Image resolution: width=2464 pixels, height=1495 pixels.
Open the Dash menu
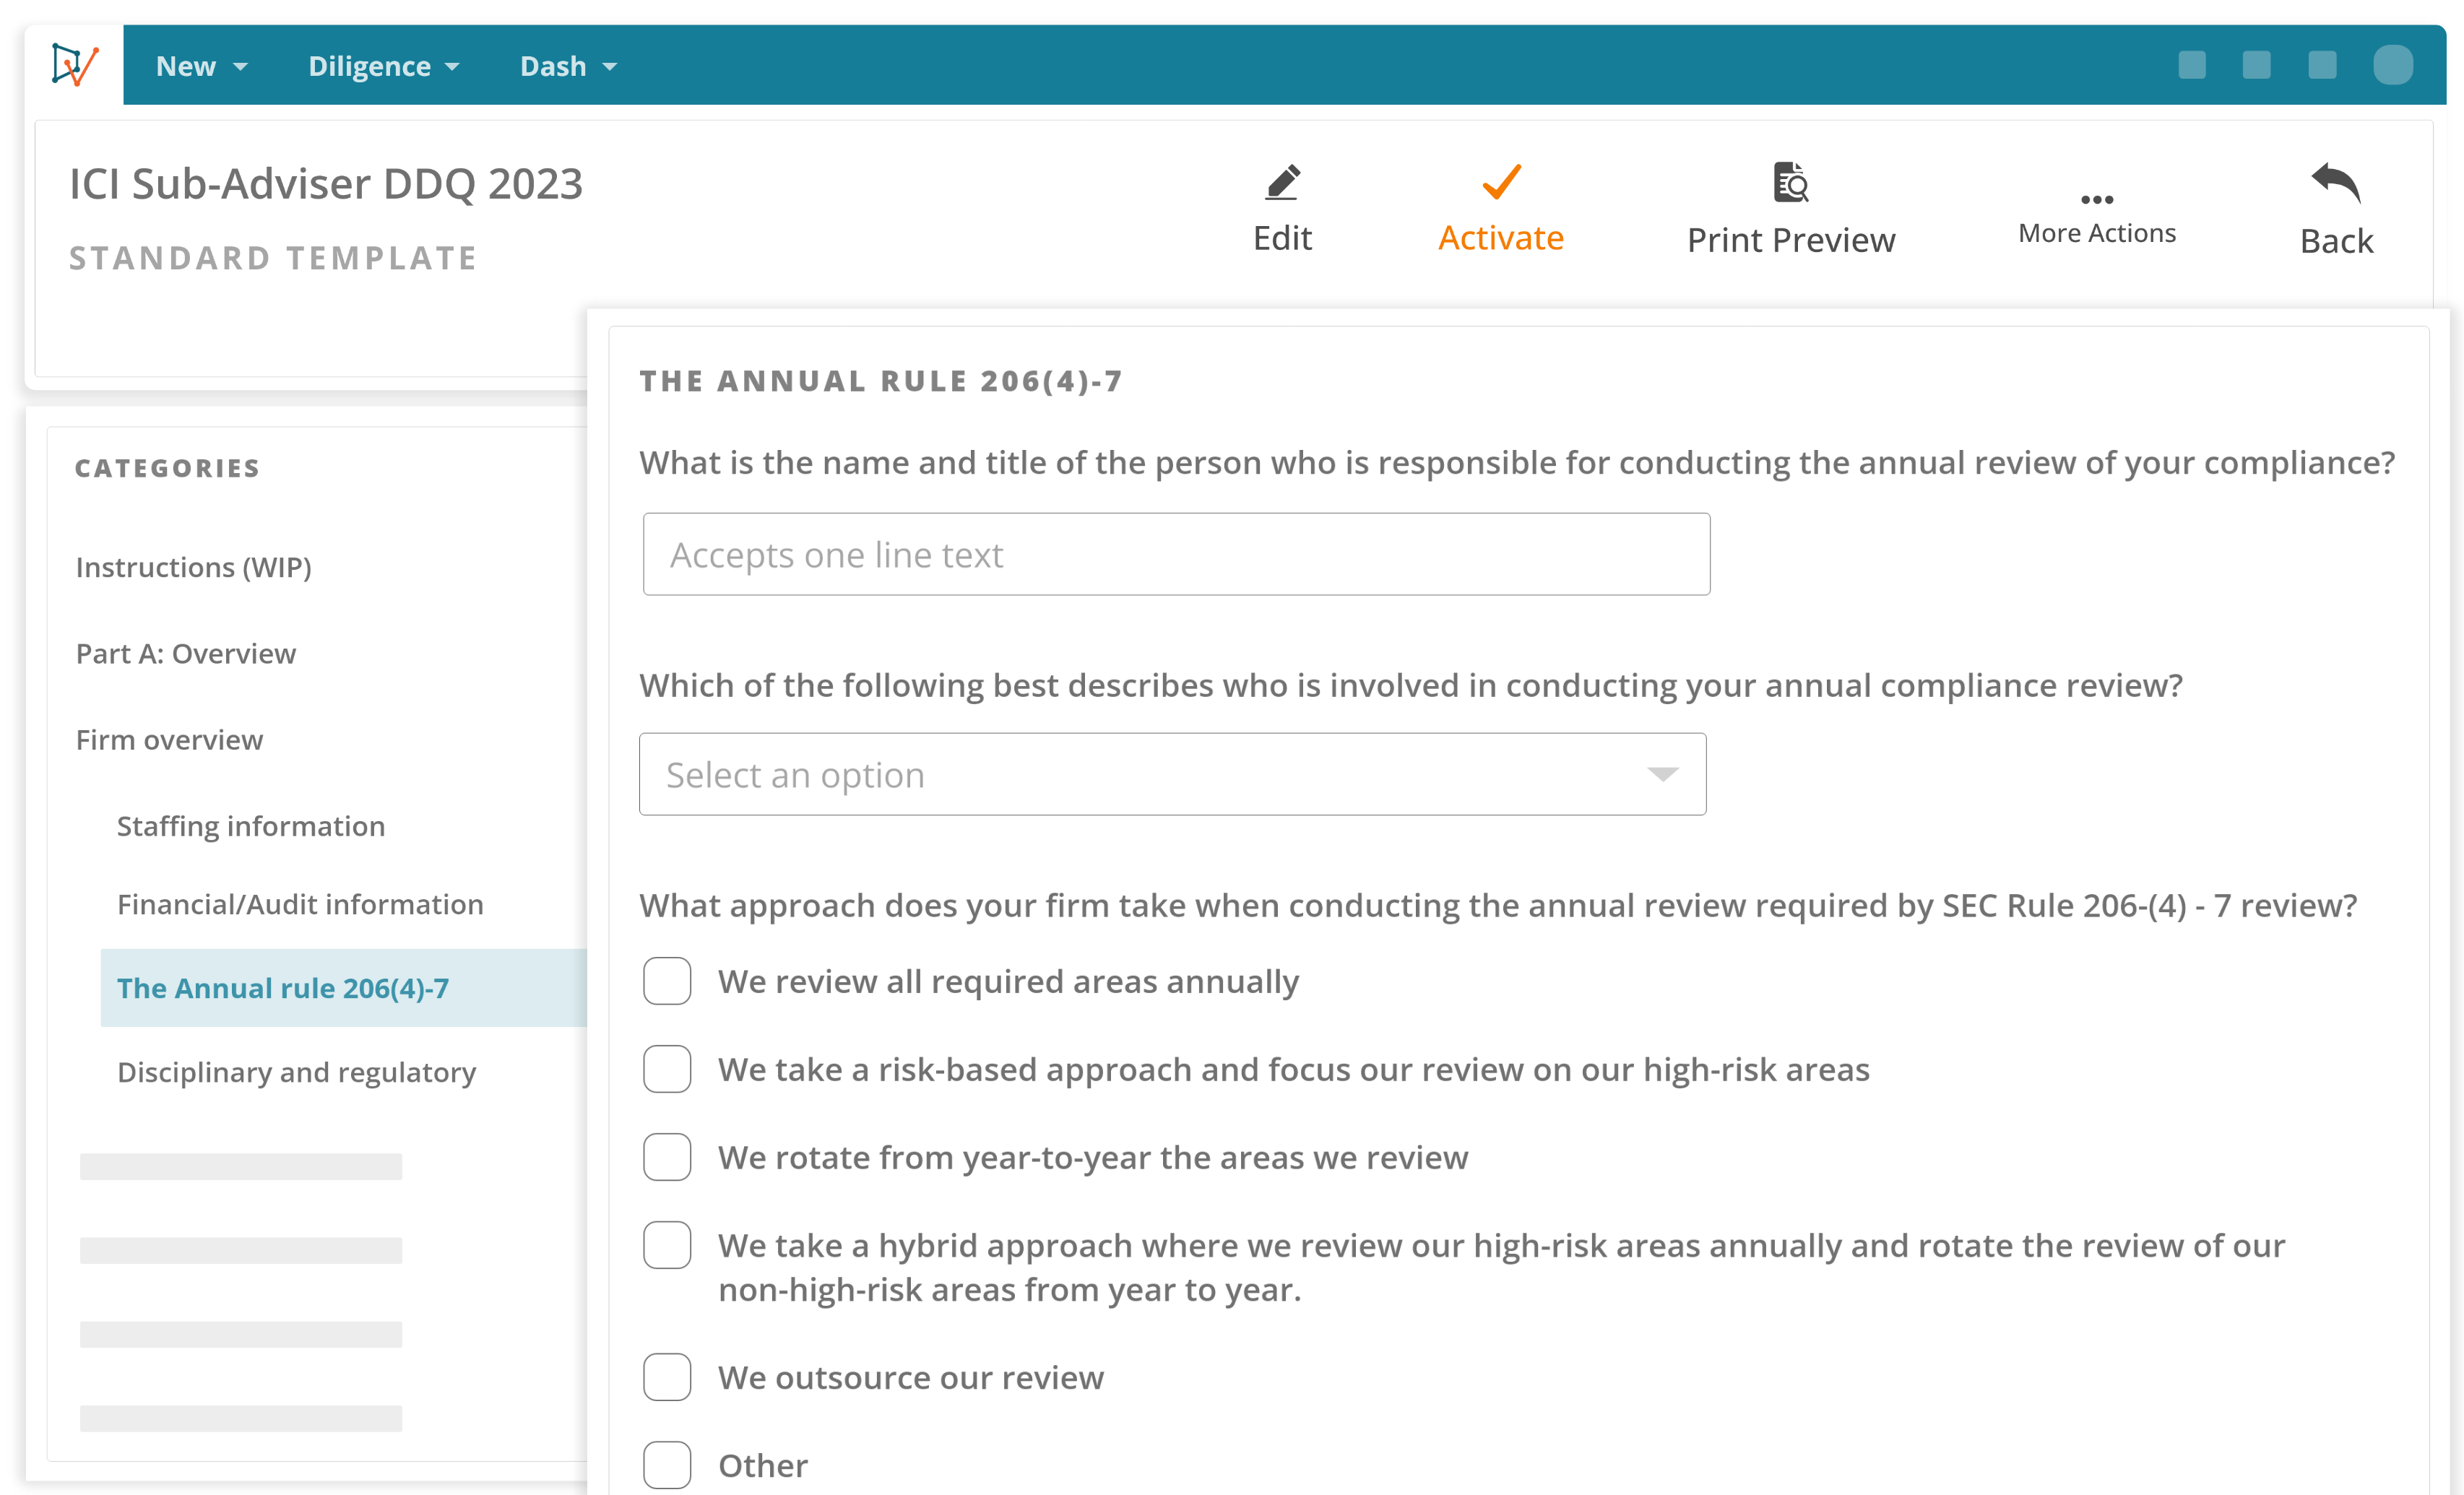568,66
